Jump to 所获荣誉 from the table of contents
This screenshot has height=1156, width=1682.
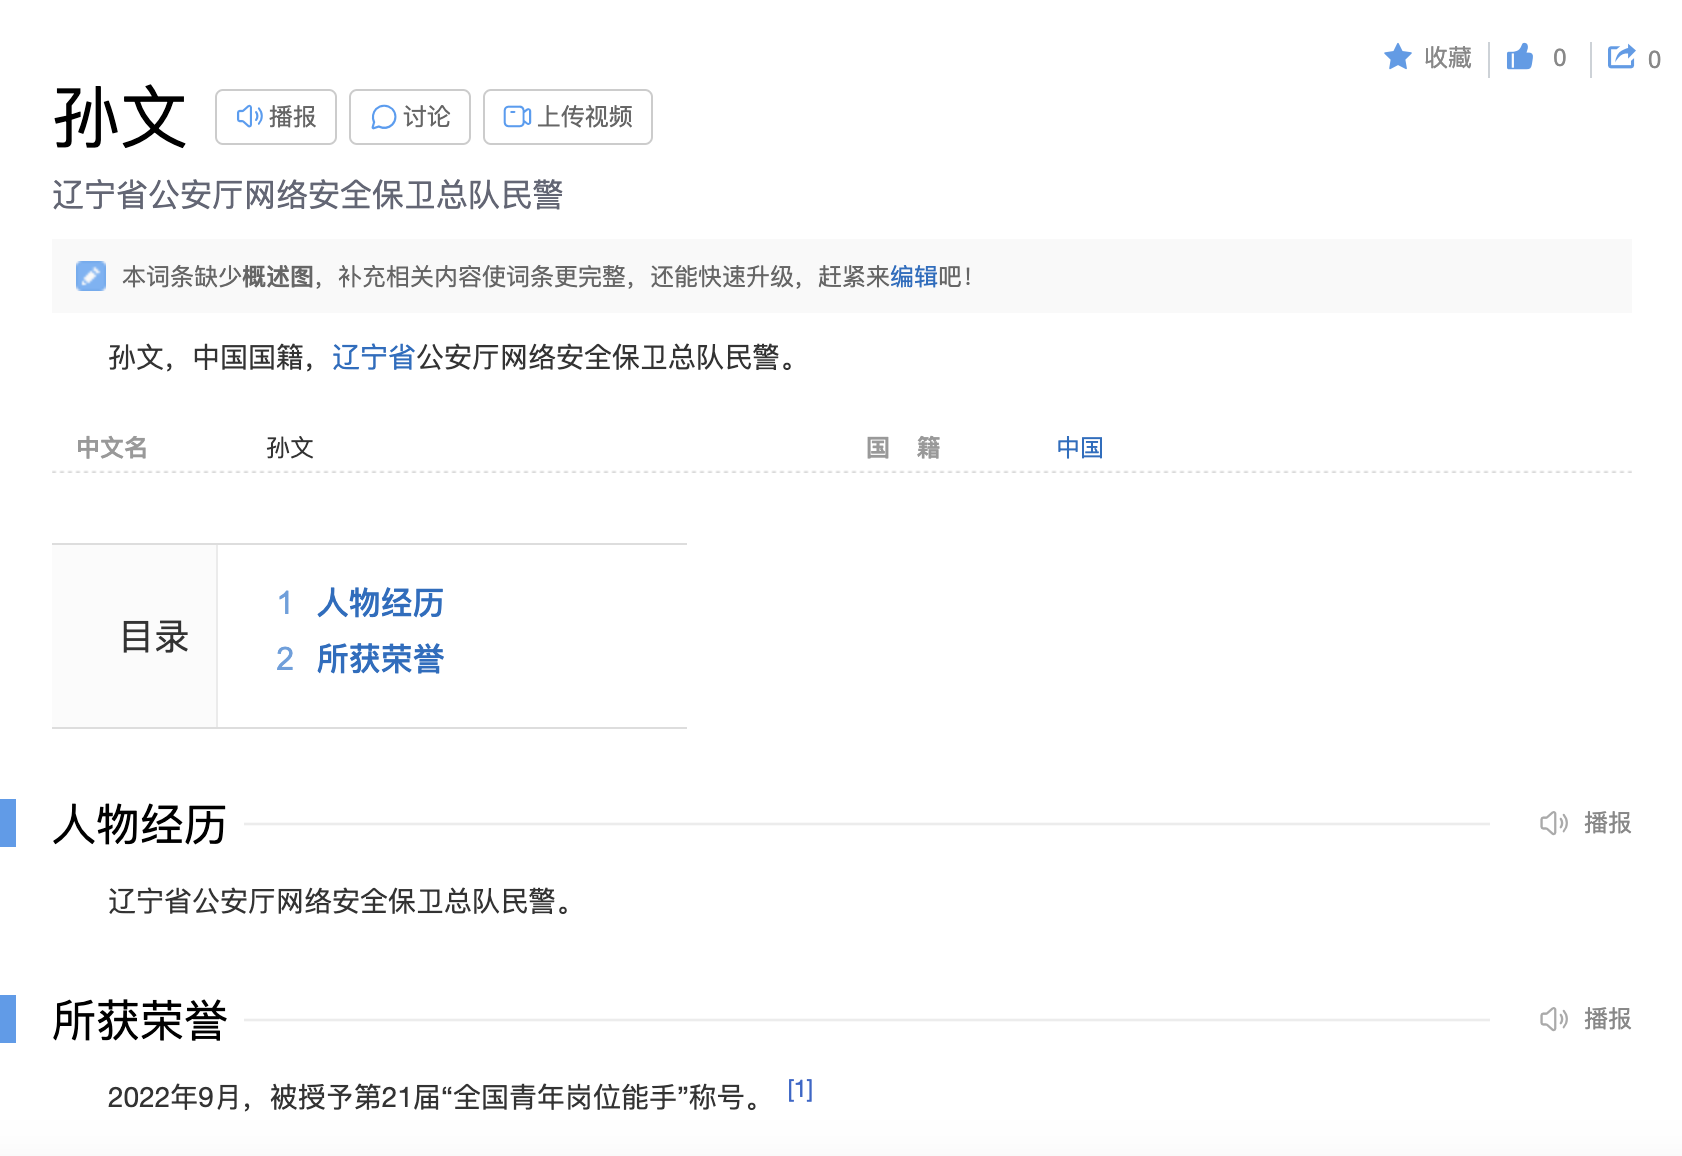(x=380, y=659)
